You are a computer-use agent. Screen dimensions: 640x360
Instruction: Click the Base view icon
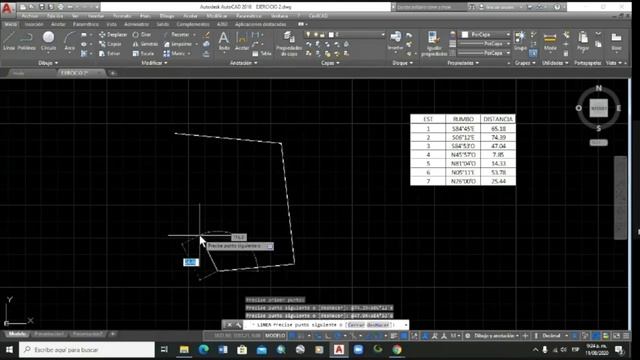(x=616, y=41)
